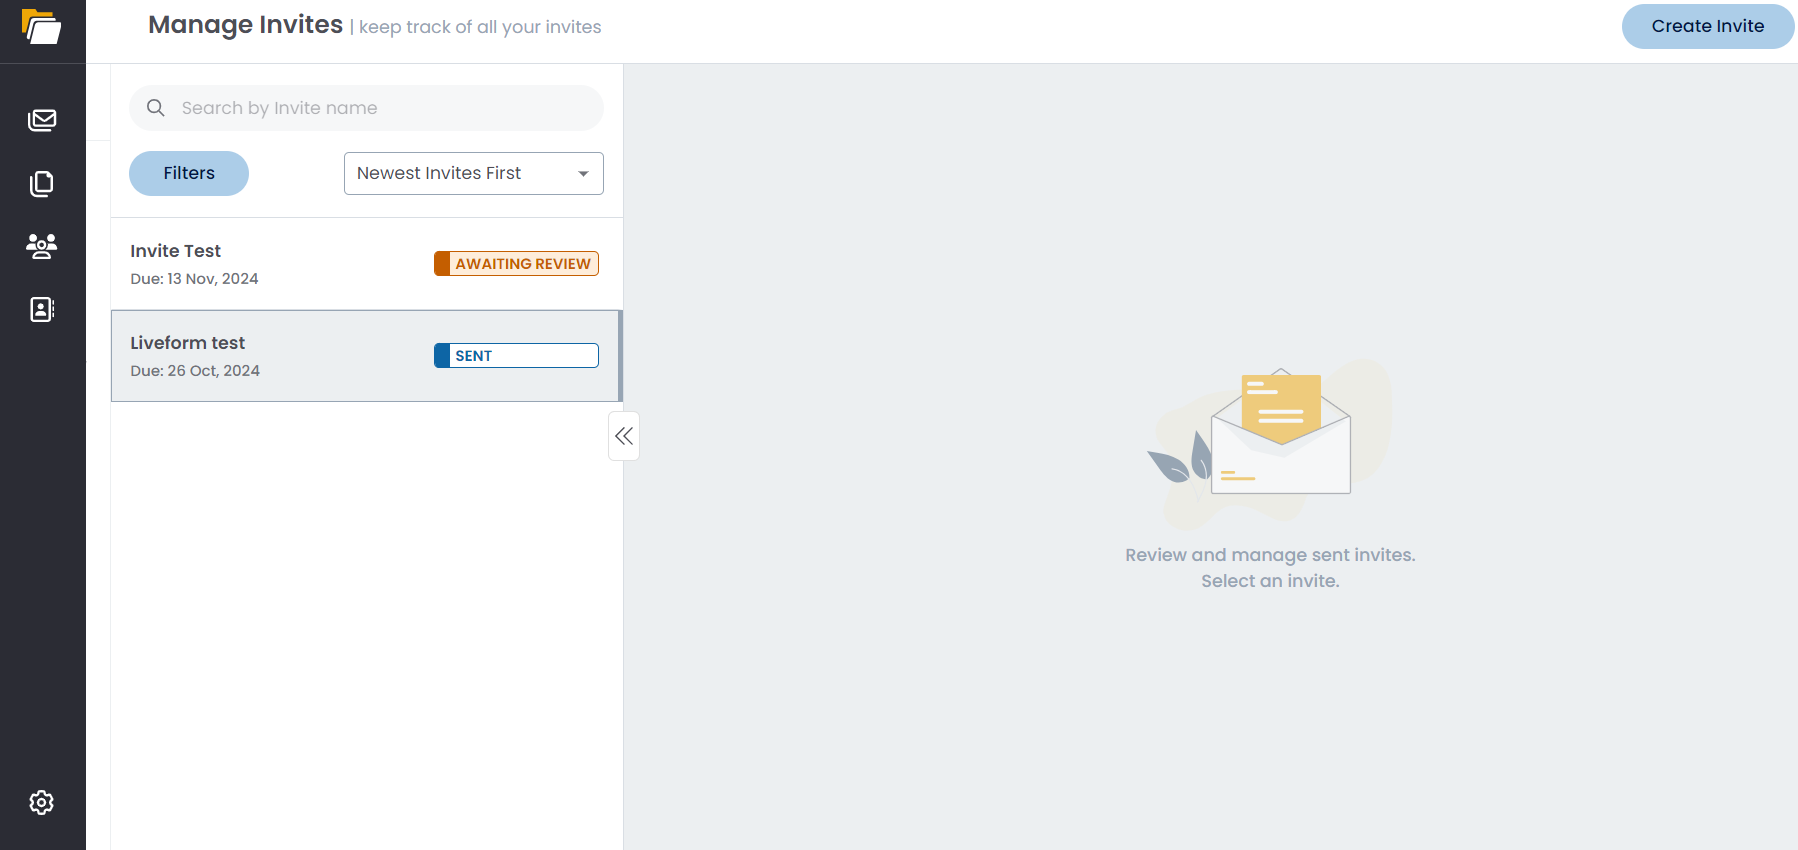Click the search magnifier icon

(x=156, y=108)
